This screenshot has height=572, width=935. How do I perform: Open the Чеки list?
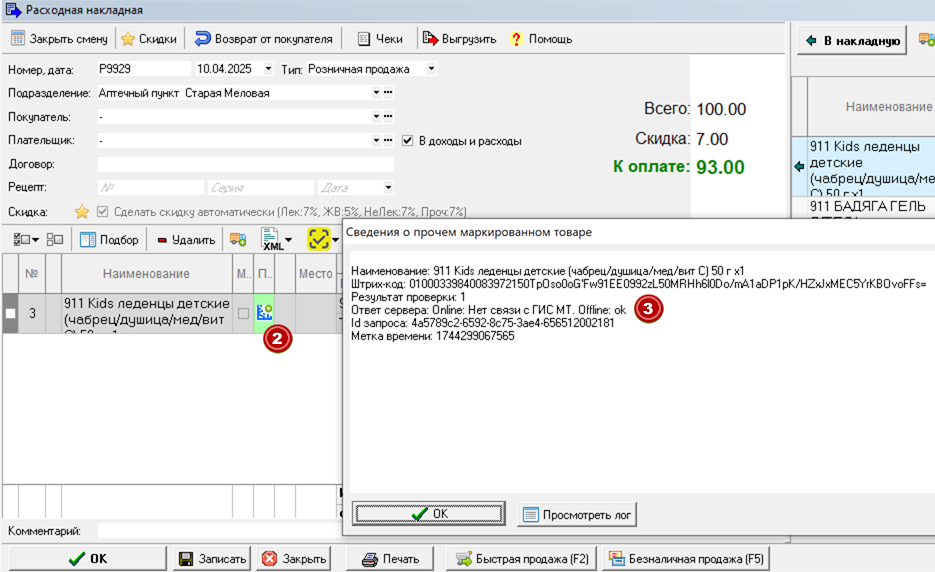tap(380, 39)
